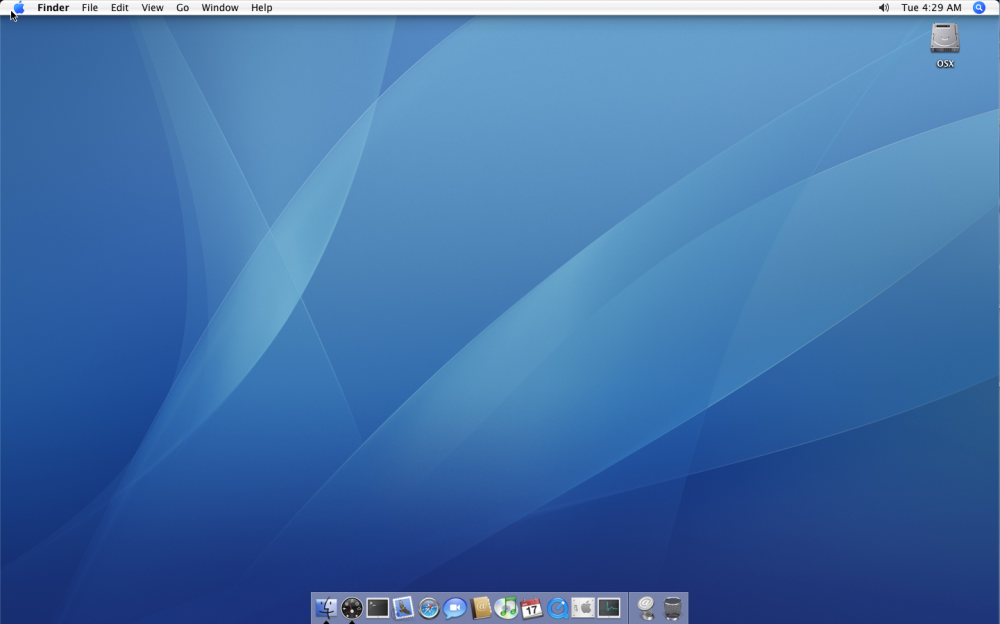The width and height of the screenshot is (1000, 624).
Task: Launch QuickTime Player from the Dock
Action: click(x=557, y=608)
